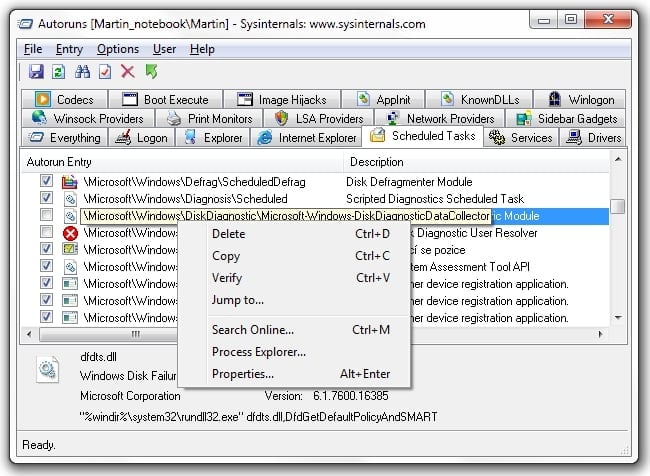This screenshot has height=476, width=650.
Task: Switch to the Boot Execute tab
Action: pyautogui.click(x=166, y=100)
